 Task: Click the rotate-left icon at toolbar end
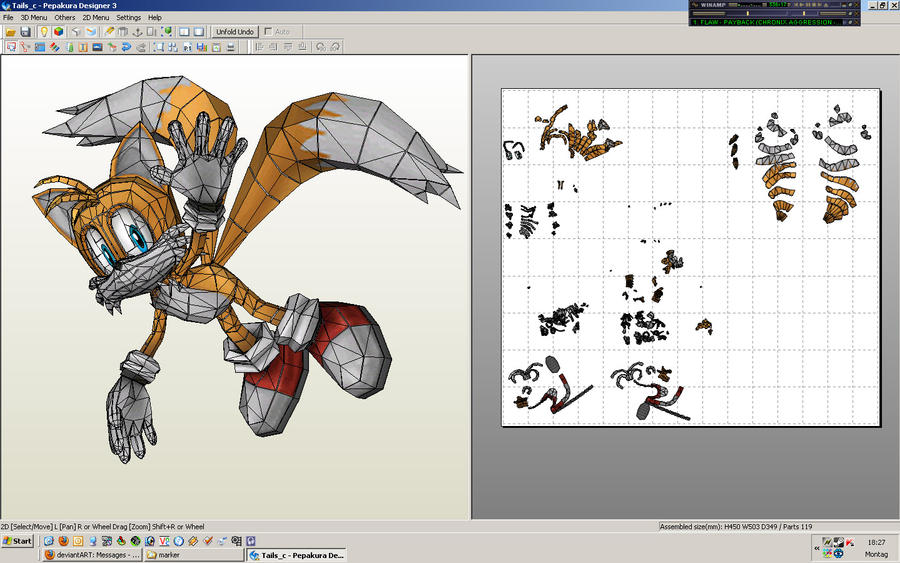point(320,47)
